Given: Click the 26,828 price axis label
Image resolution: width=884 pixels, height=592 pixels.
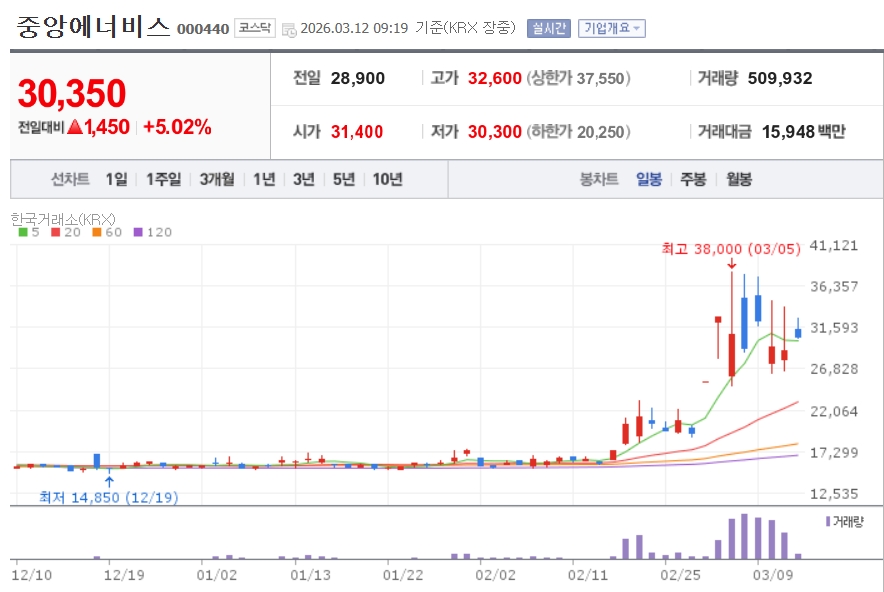Looking at the screenshot, I should [834, 369].
